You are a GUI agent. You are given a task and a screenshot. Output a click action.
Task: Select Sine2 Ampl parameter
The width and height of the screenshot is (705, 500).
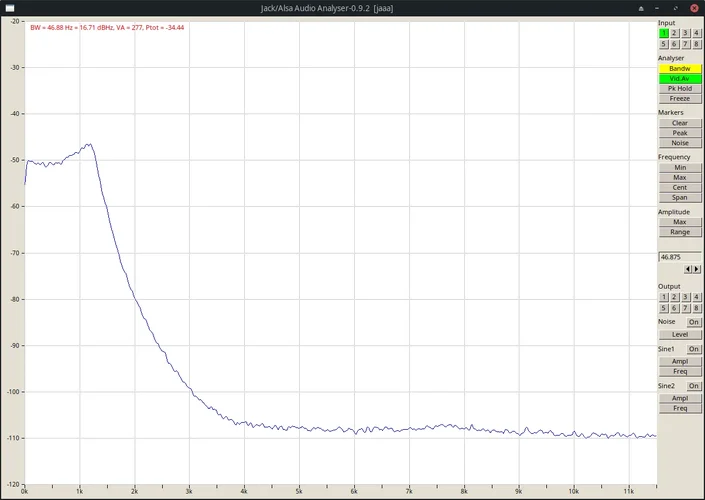pyautogui.click(x=680, y=398)
